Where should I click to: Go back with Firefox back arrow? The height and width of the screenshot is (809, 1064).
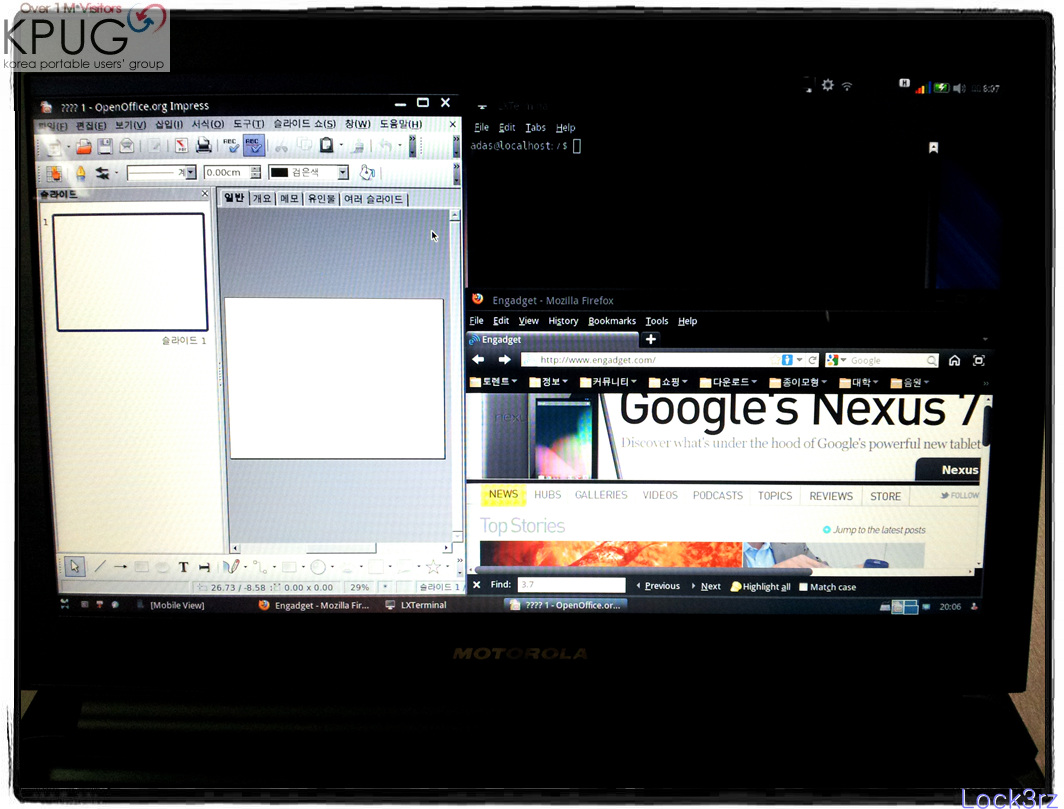478,360
